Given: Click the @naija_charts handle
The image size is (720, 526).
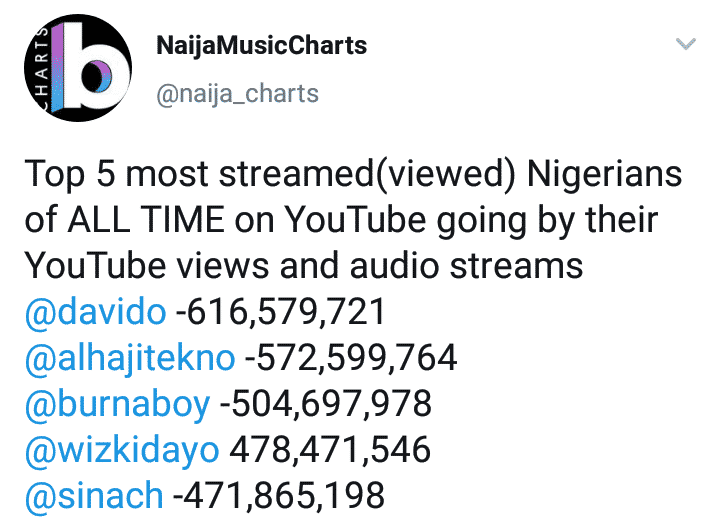Looking at the screenshot, I should 238,94.
